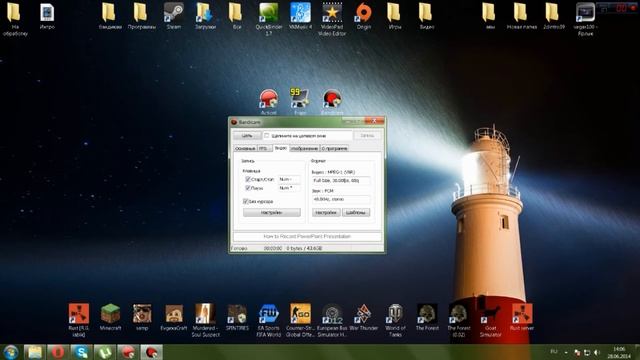Click the Цель button in Bandicam

(x=247, y=136)
